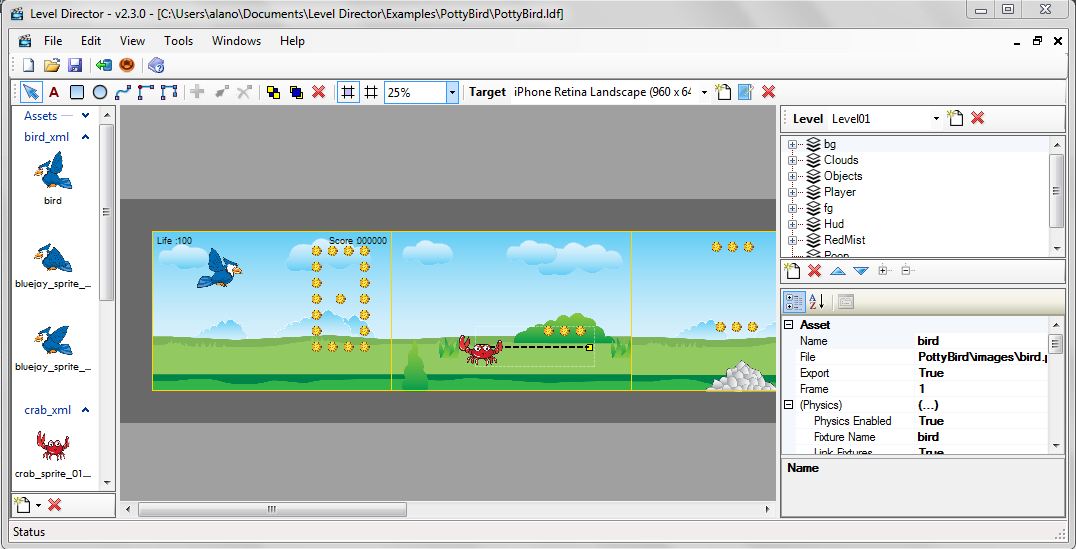Image resolution: width=1076 pixels, height=549 pixels.
Task: Collapse the bird_xml asset group
Action: (85, 137)
